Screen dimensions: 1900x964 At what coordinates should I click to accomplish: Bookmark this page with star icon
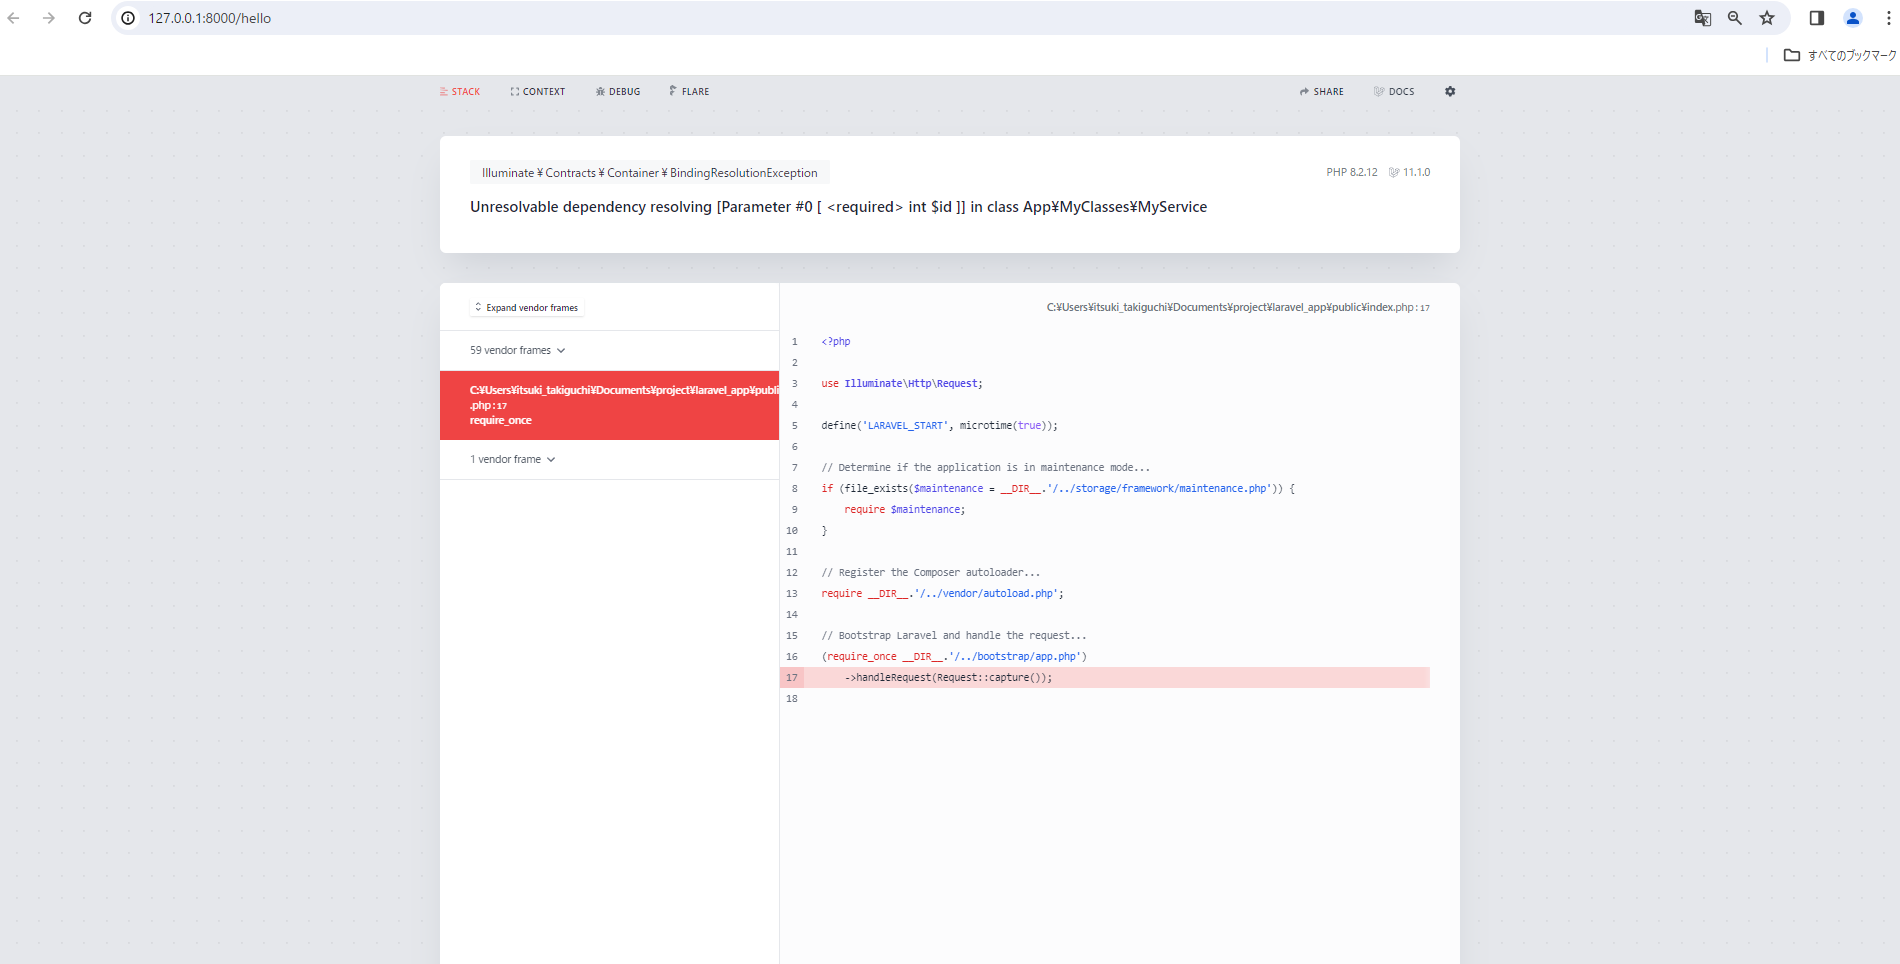point(1767,18)
